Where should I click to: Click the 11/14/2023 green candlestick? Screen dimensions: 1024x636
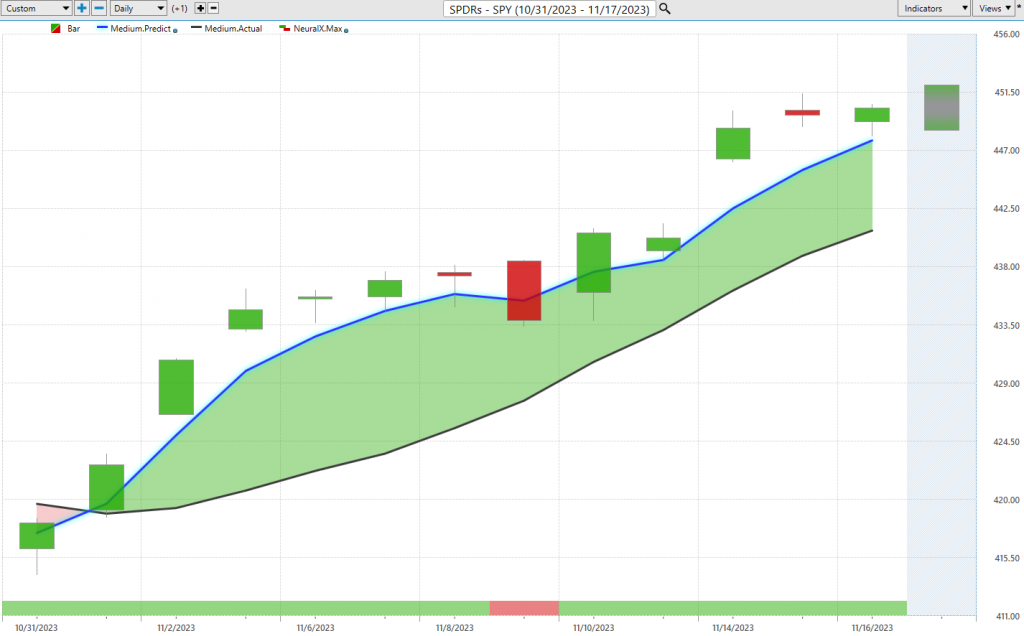click(x=733, y=144)
